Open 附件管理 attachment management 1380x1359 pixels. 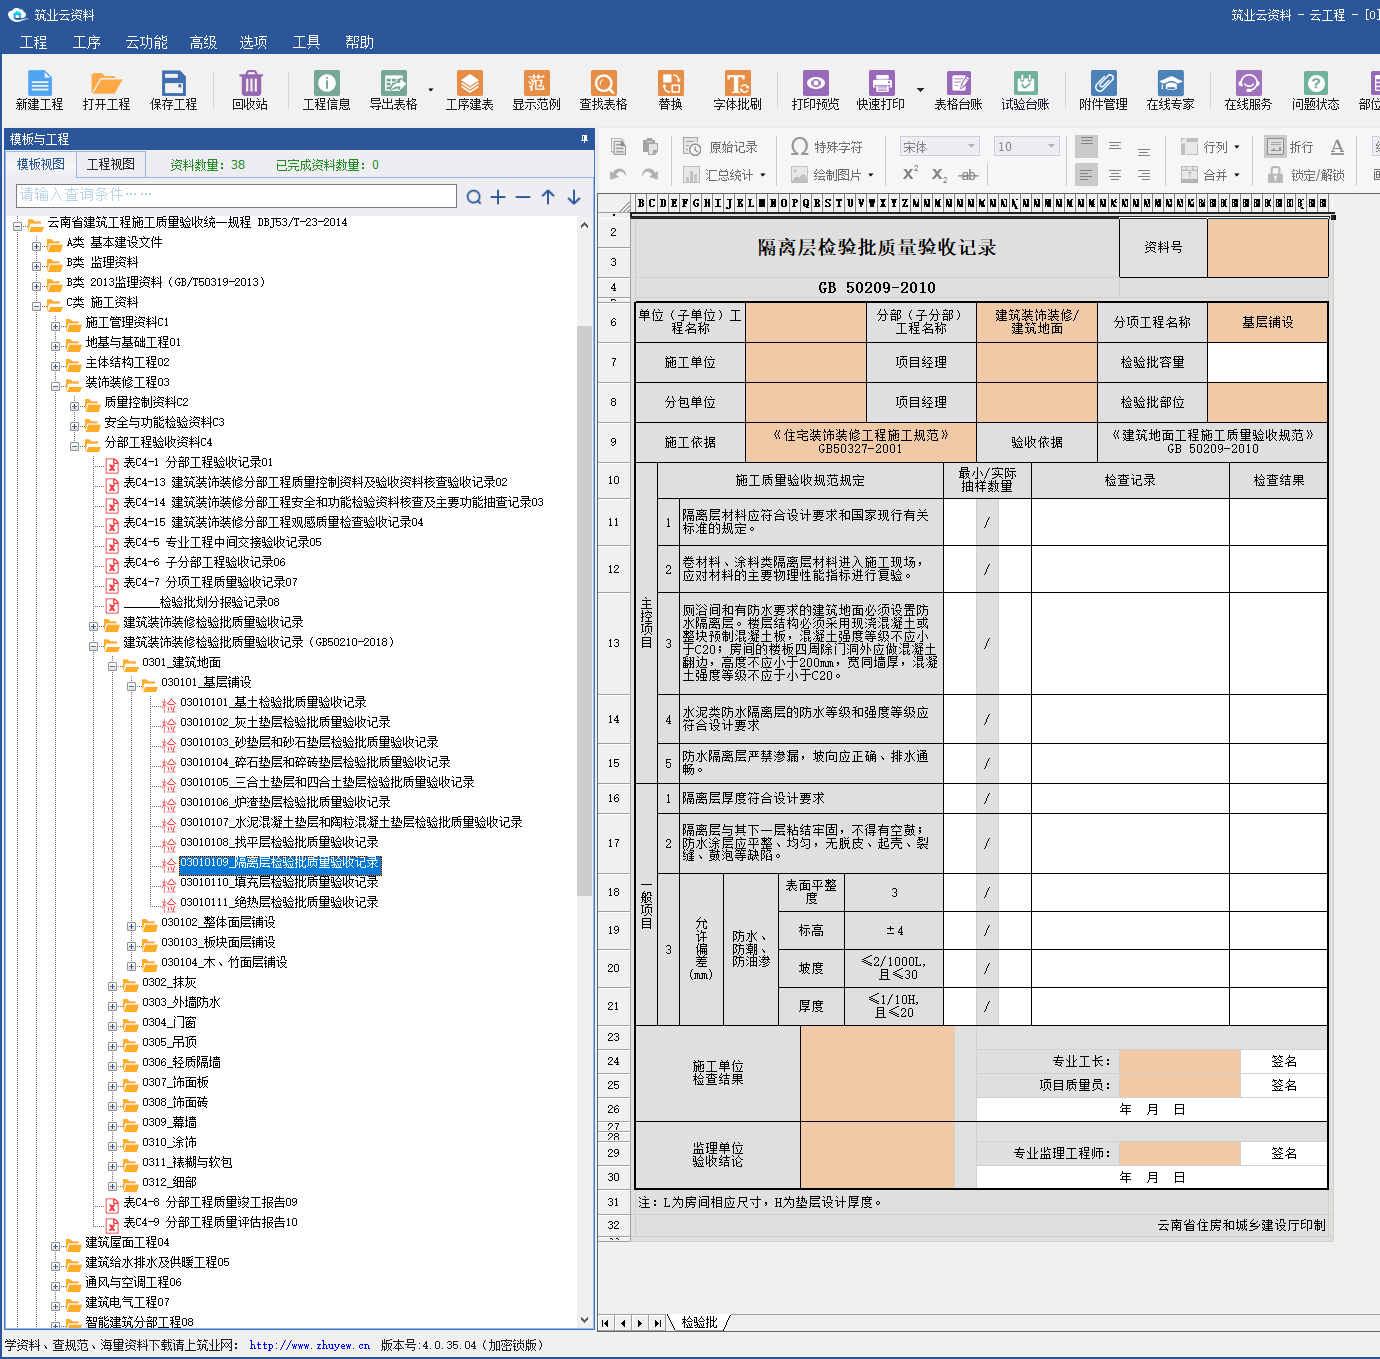click(1103, 90)
